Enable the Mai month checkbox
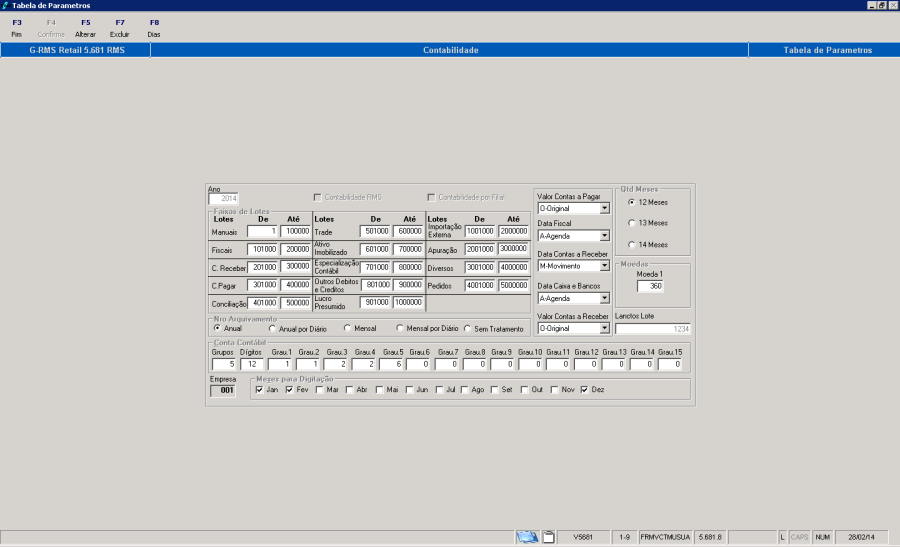The height and width of the screenshot is (547, 900). (379, 389)
